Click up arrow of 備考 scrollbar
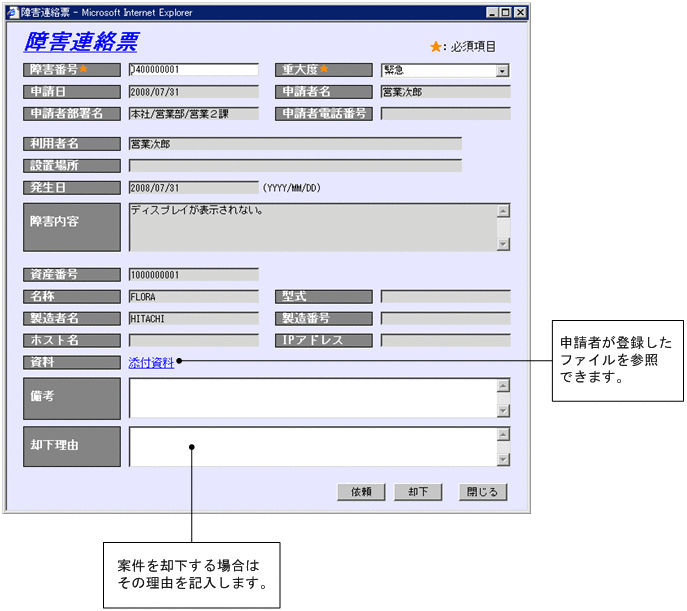 pos(503,386)
